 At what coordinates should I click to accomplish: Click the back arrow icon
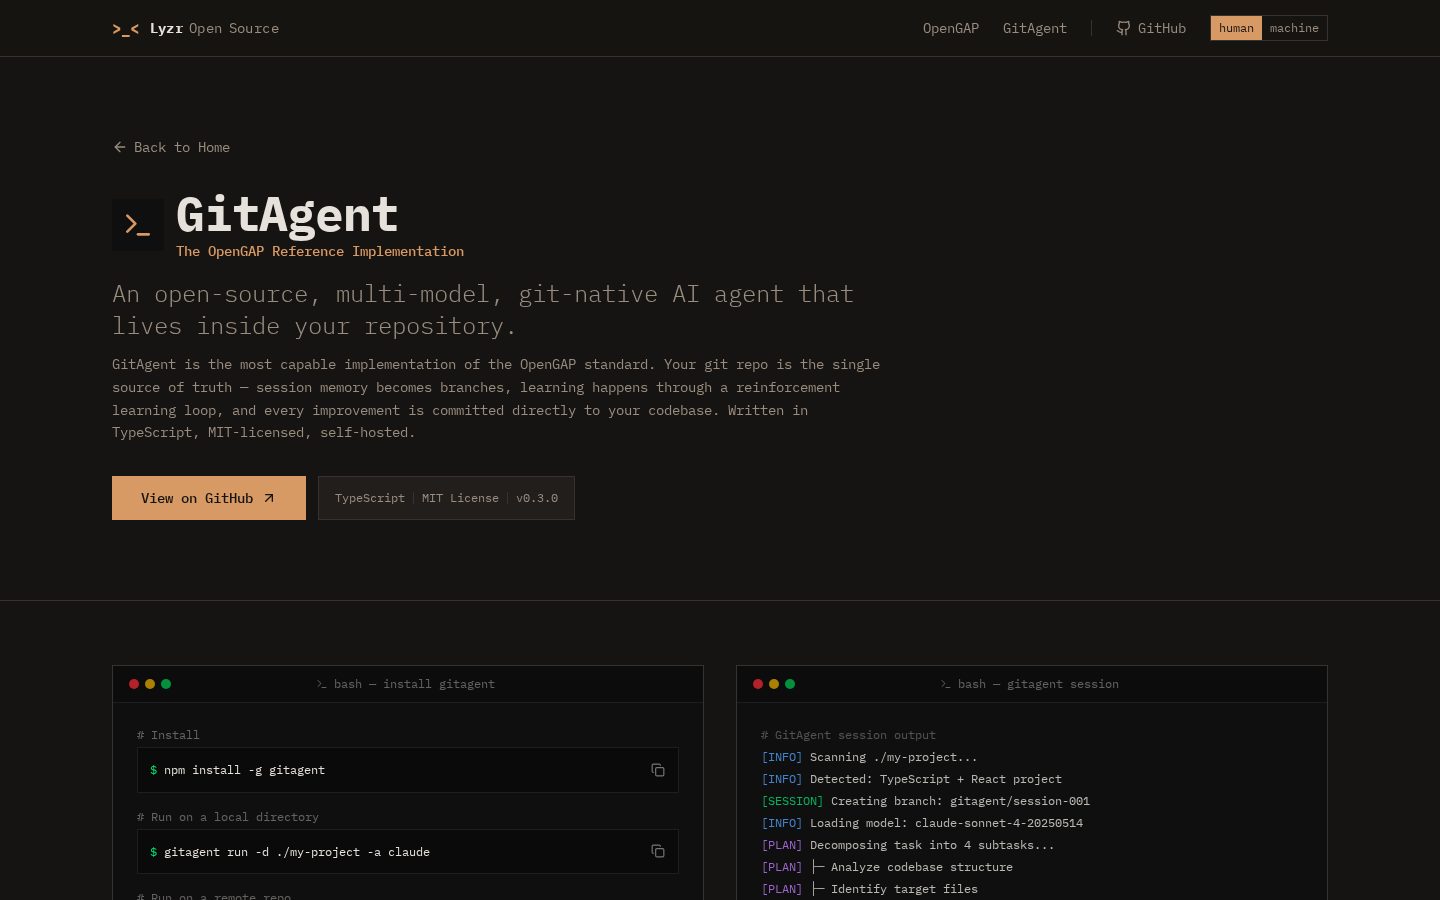[x=120, y=147]
